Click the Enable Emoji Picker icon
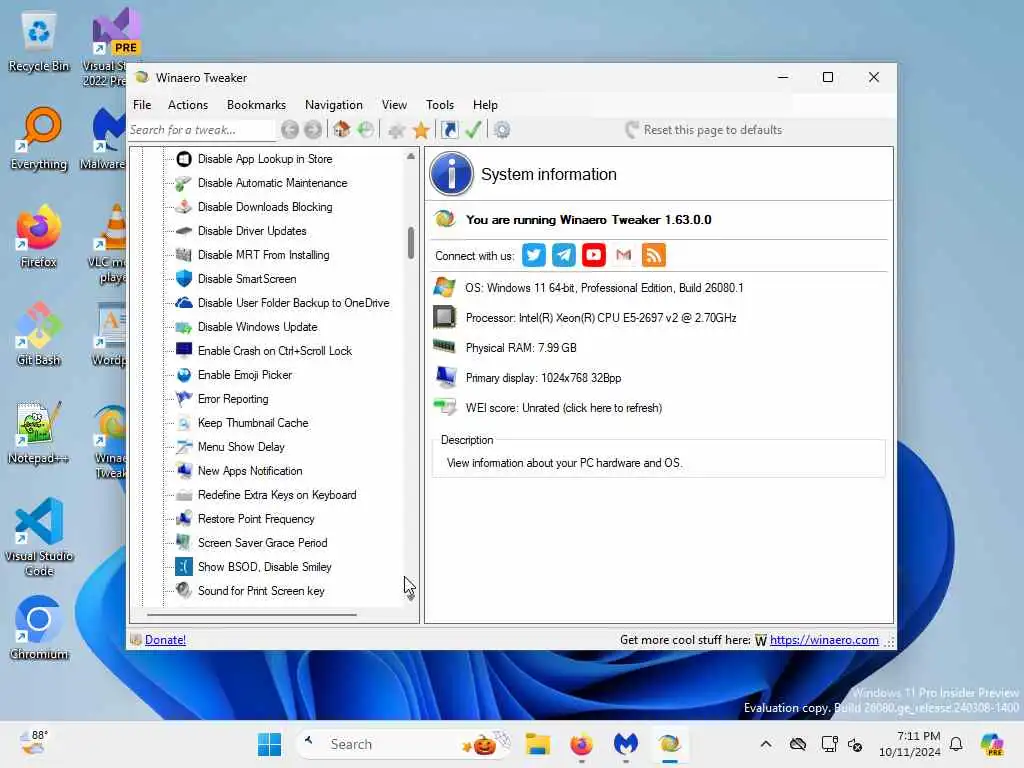Image resolution: width=1024 pixels, height=768 pixels. (x=184, y=375)
